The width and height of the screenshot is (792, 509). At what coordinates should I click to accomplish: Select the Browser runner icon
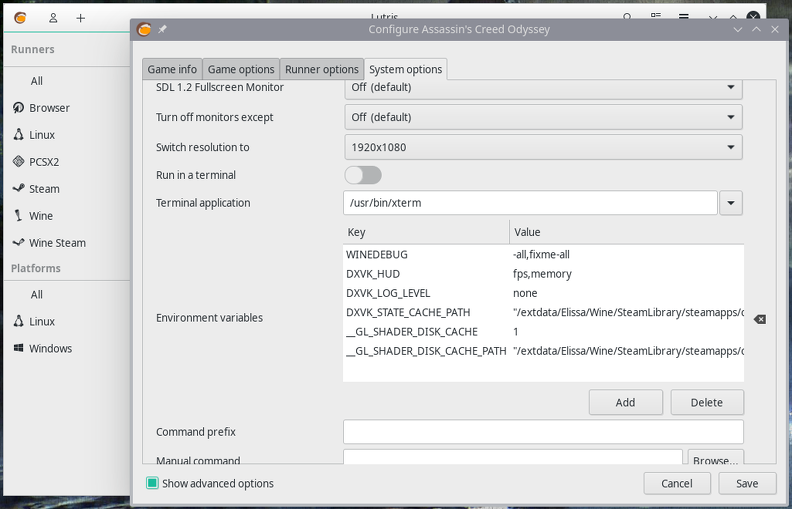pos(18,108)
